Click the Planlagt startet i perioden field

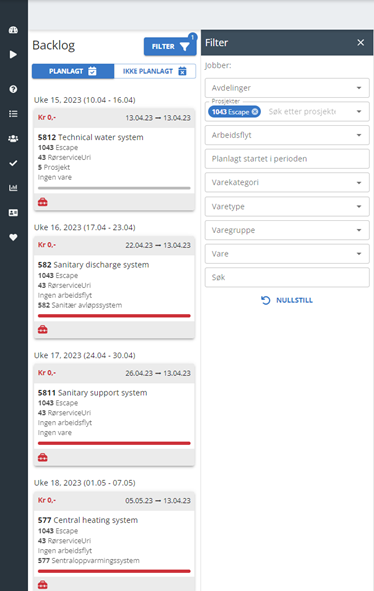[287, 159]
